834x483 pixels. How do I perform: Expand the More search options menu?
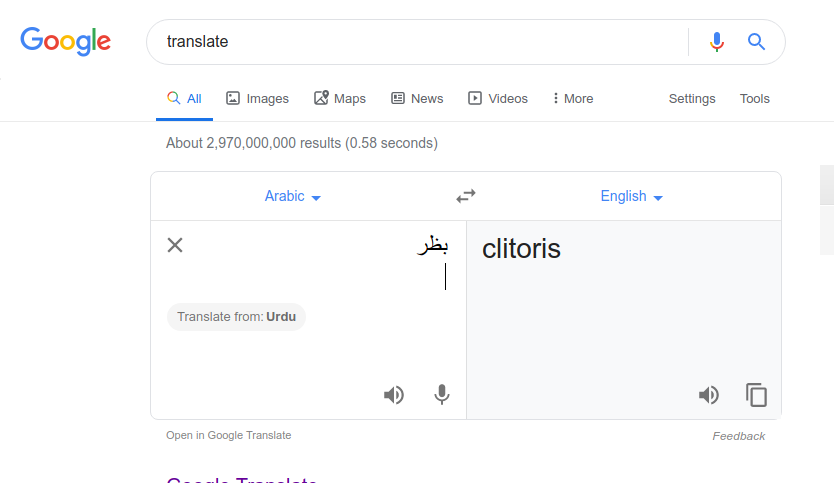(x=572, y=98)
